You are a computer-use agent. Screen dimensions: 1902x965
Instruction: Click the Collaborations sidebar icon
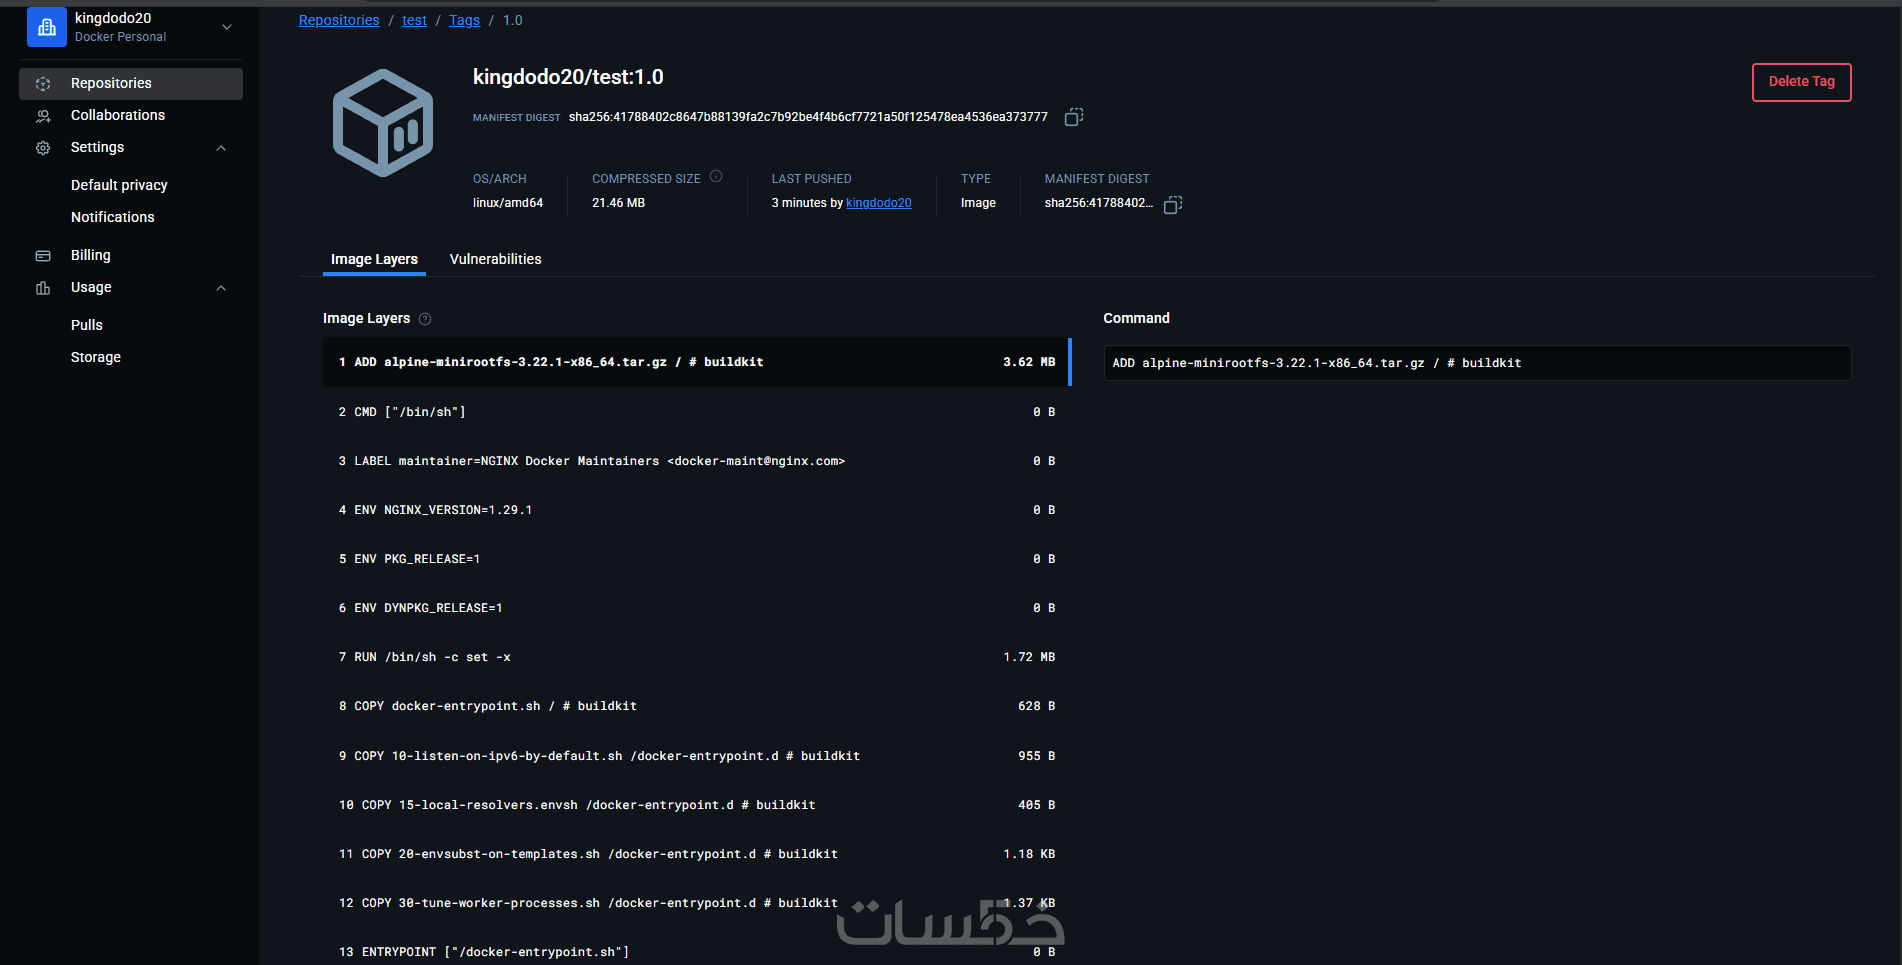pos(43,116)
